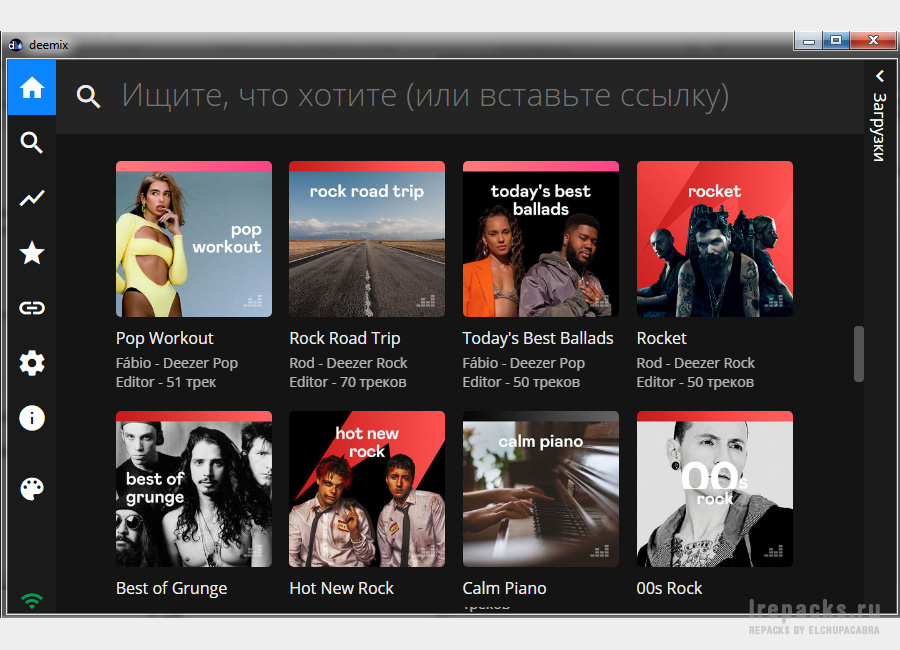Open the Rock Road Trip cover image
This screenshot has width=900, height=650.
(367, 239)
